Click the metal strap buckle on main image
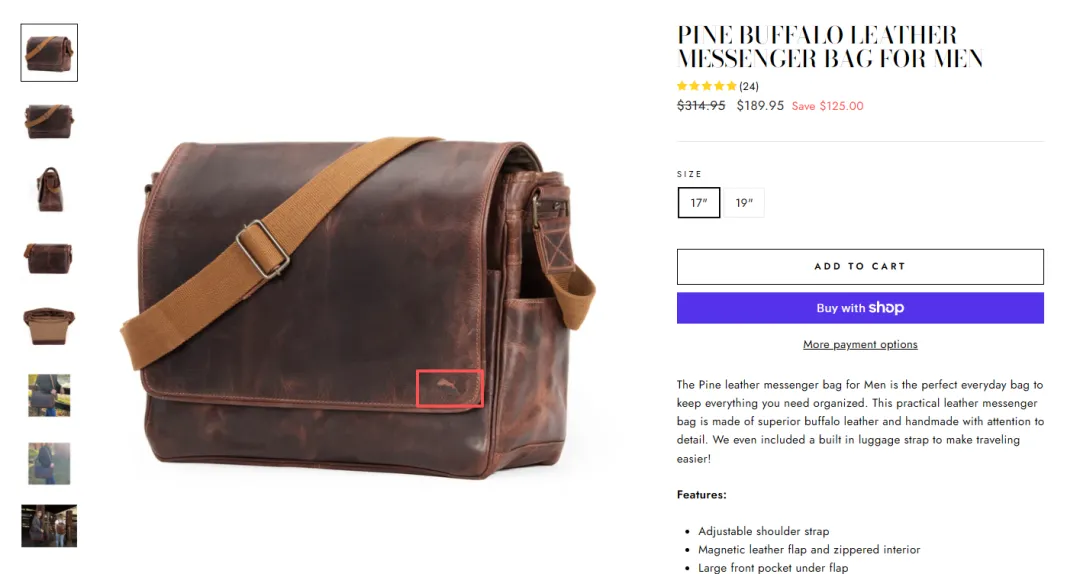Screen dimensions: 1080x574 pos(262,249)
